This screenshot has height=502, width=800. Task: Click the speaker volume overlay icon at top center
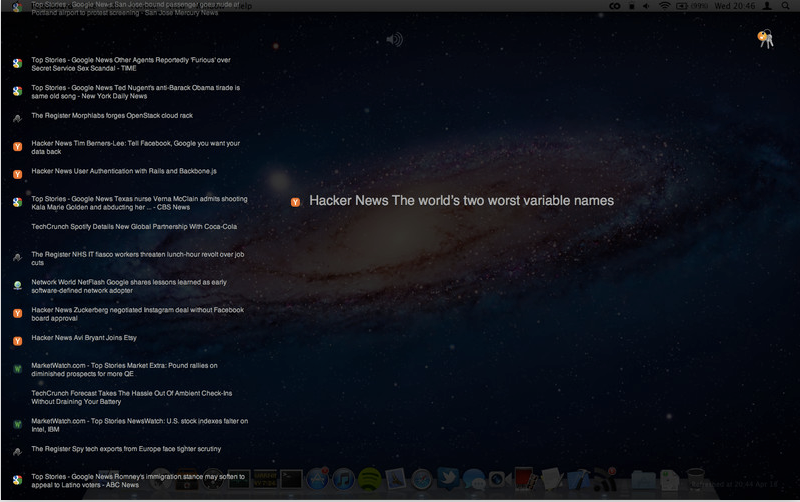click(x=394, y=39)
